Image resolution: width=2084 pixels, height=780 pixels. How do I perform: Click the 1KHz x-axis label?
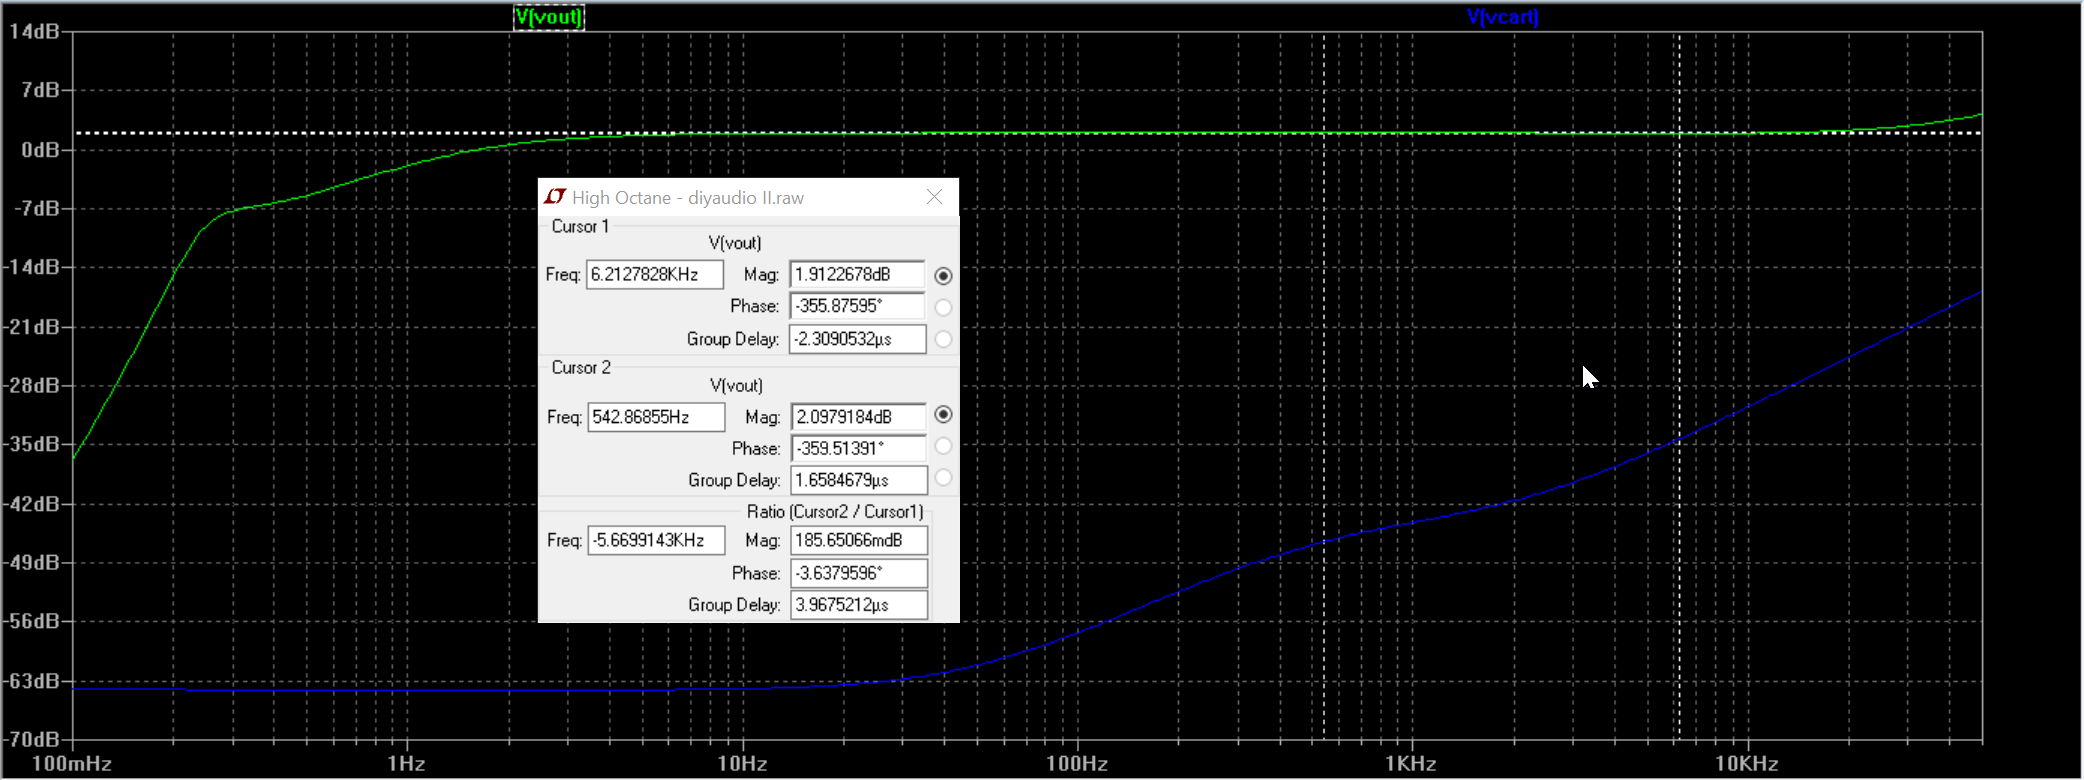(1411, 764)
